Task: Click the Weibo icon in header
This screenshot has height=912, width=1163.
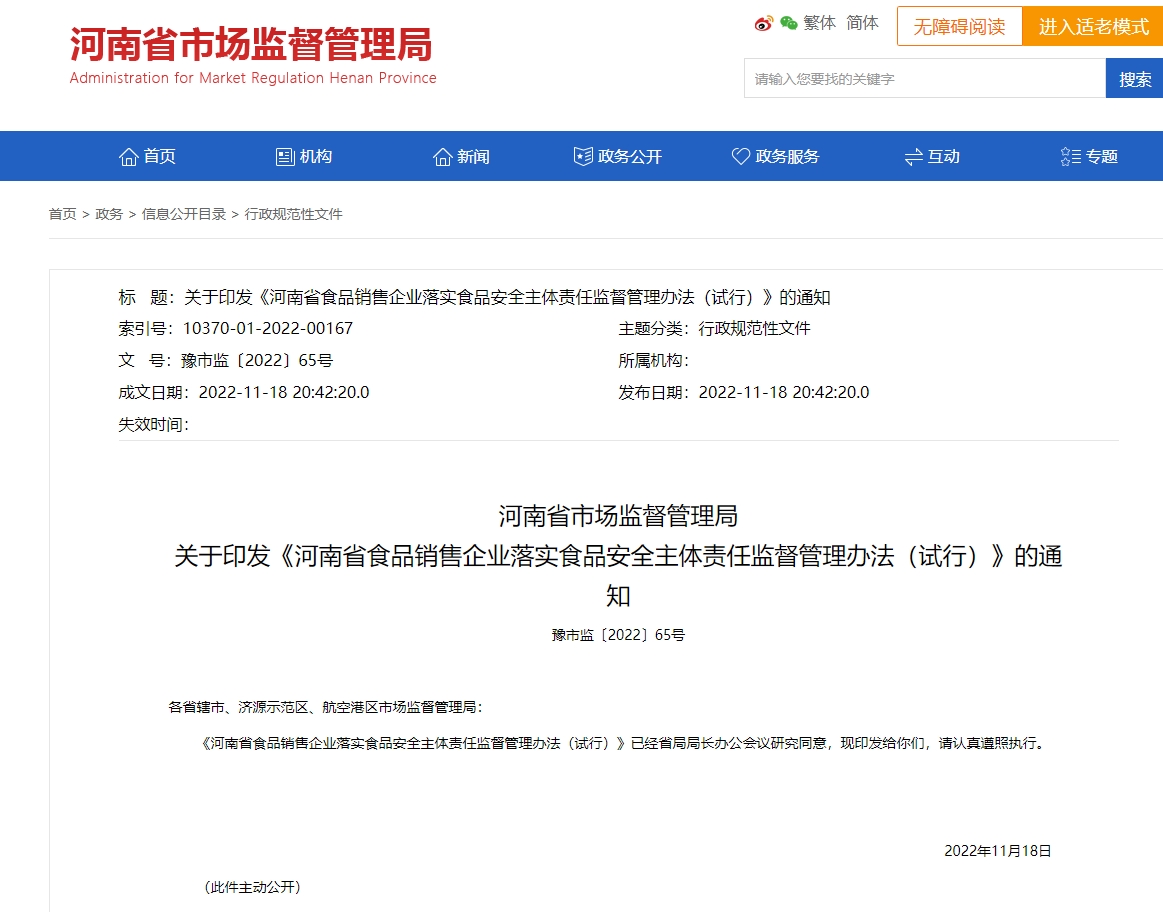Action: [x=764, y=23]
